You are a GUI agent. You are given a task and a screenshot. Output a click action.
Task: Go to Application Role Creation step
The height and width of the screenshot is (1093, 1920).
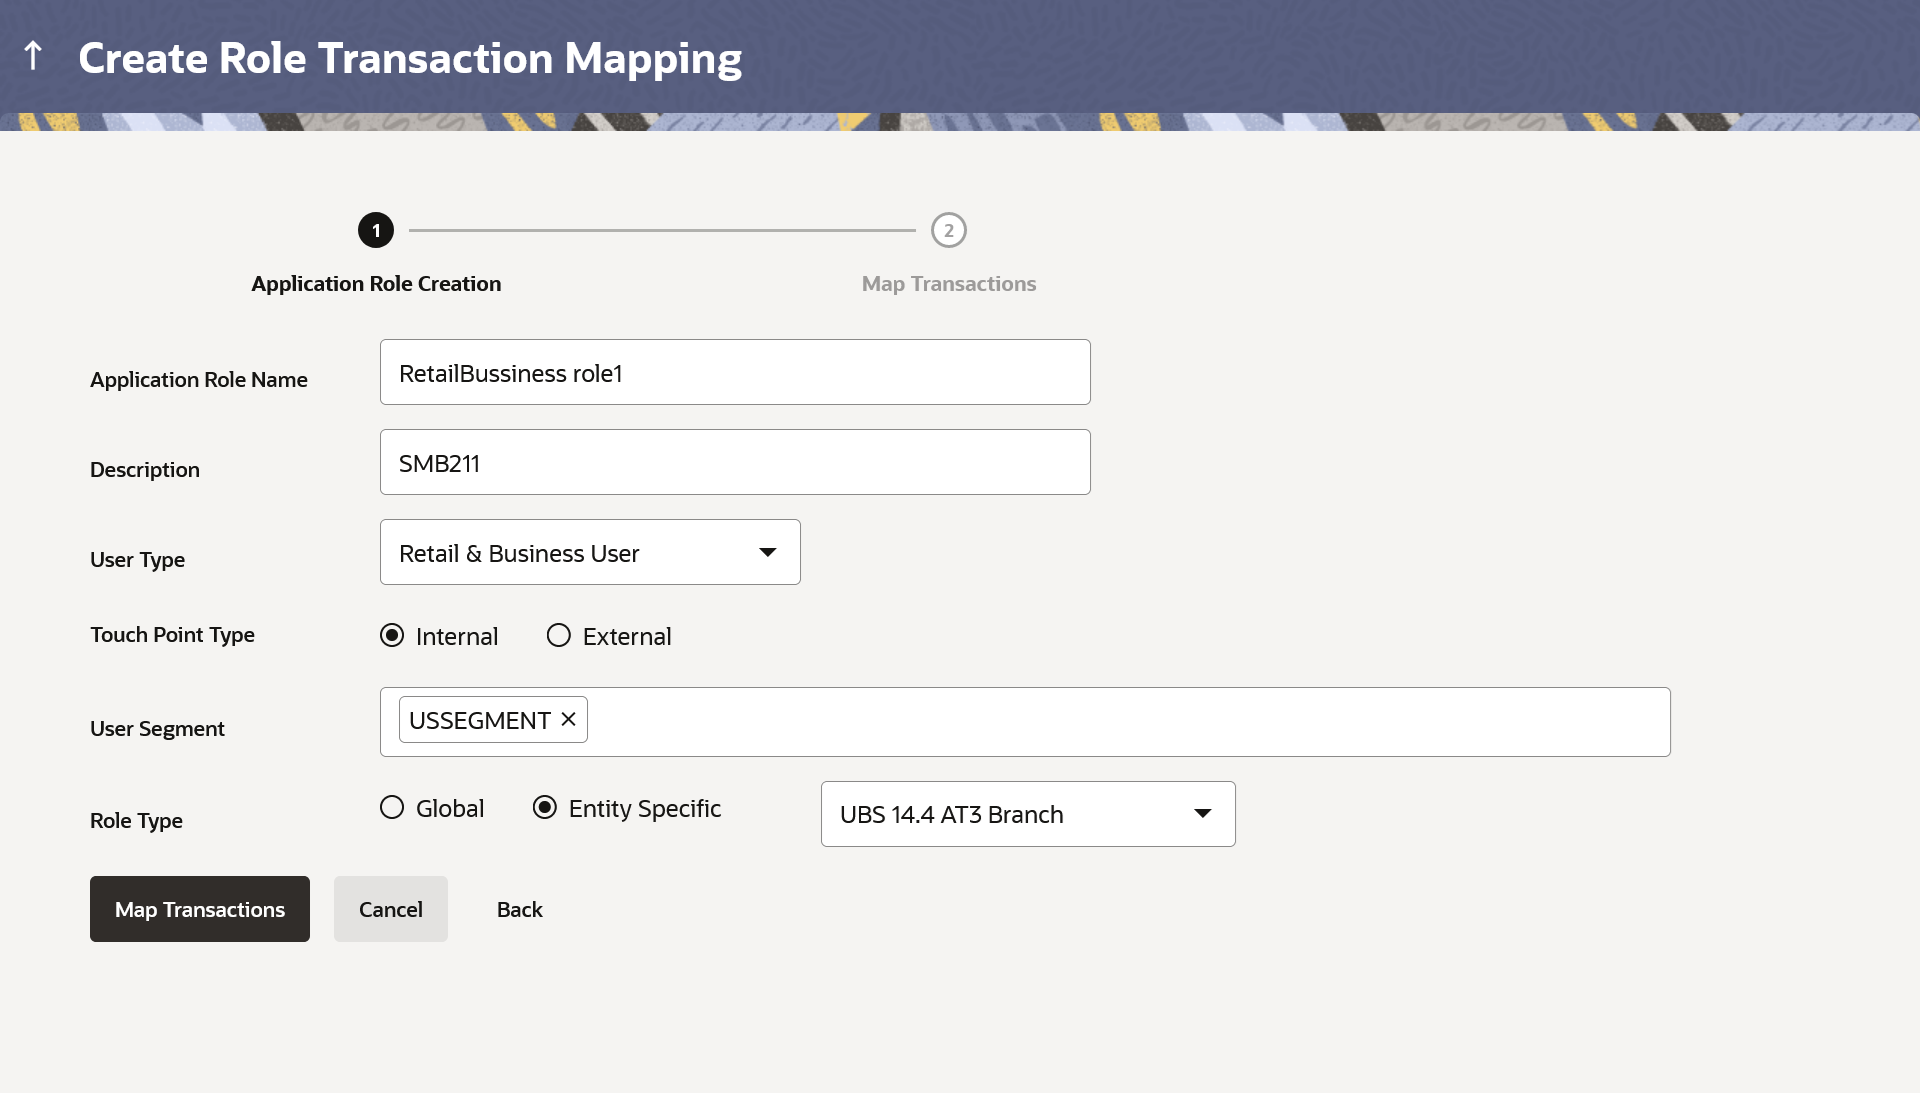(376, 284)
